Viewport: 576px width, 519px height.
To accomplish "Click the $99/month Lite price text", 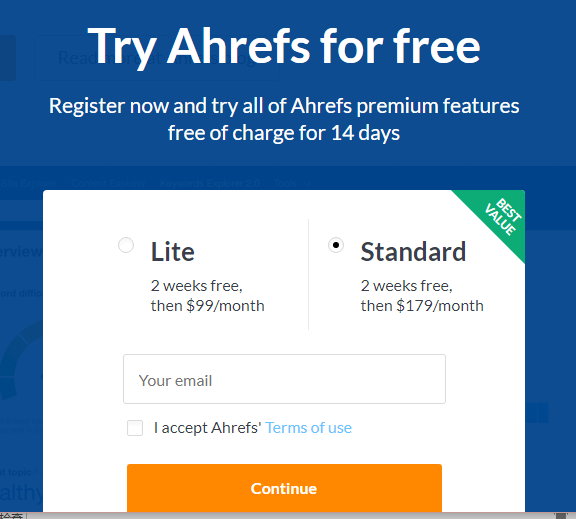I will pos(225,306).
